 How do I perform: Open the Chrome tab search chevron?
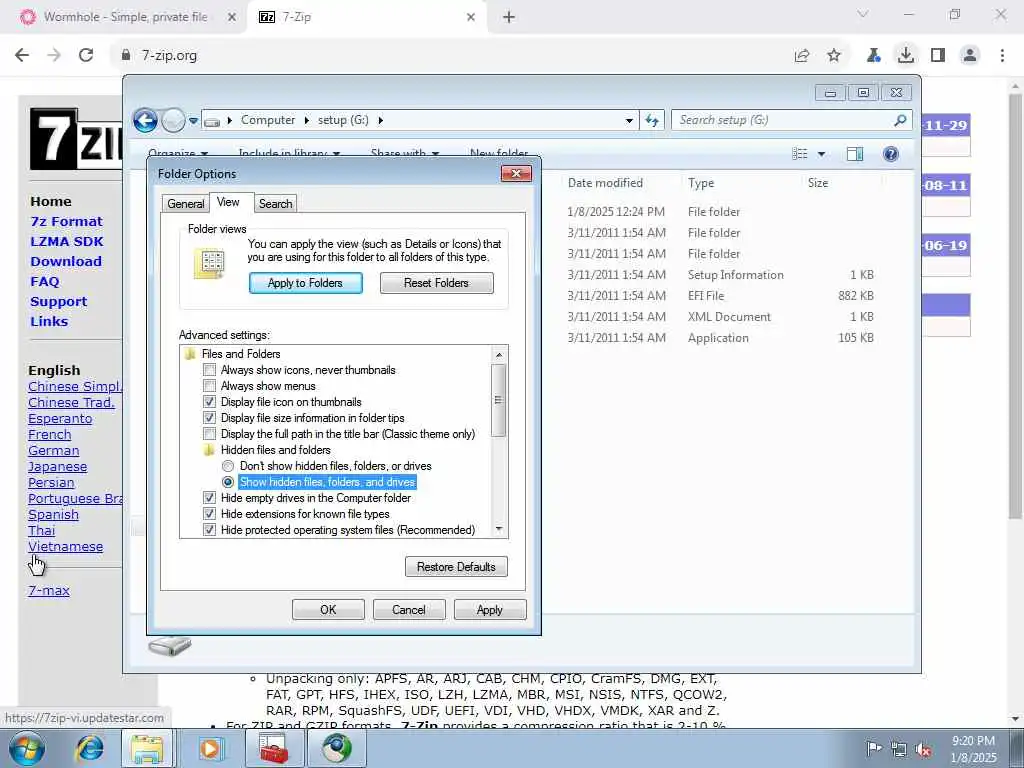[x=863, y=14]
